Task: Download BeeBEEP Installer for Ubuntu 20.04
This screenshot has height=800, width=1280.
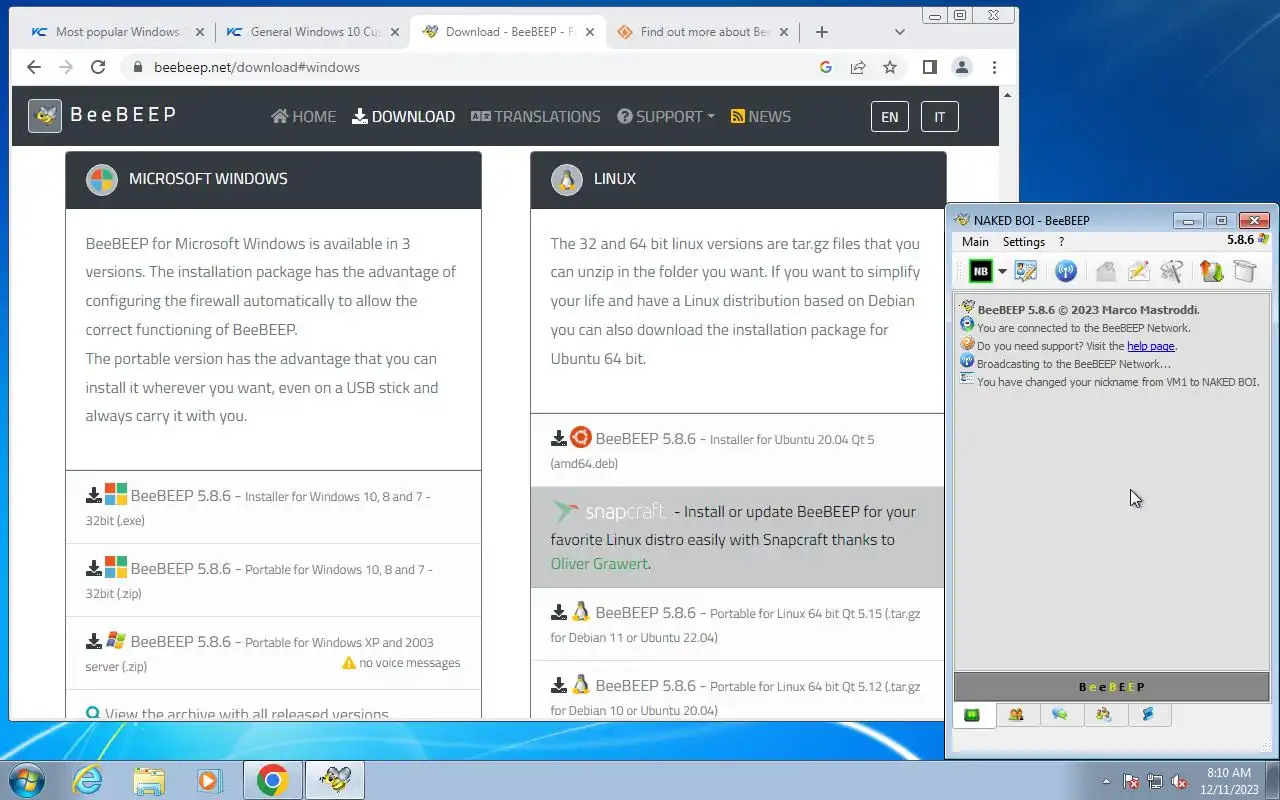Action: [737, 450]
